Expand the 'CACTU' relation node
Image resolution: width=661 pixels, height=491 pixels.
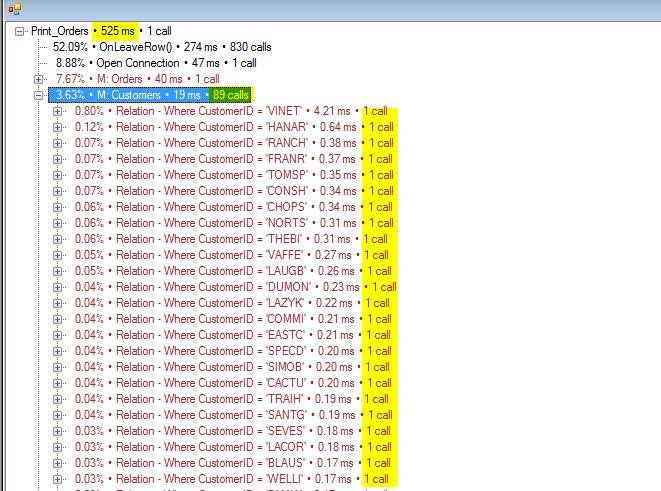pos(57,384)
